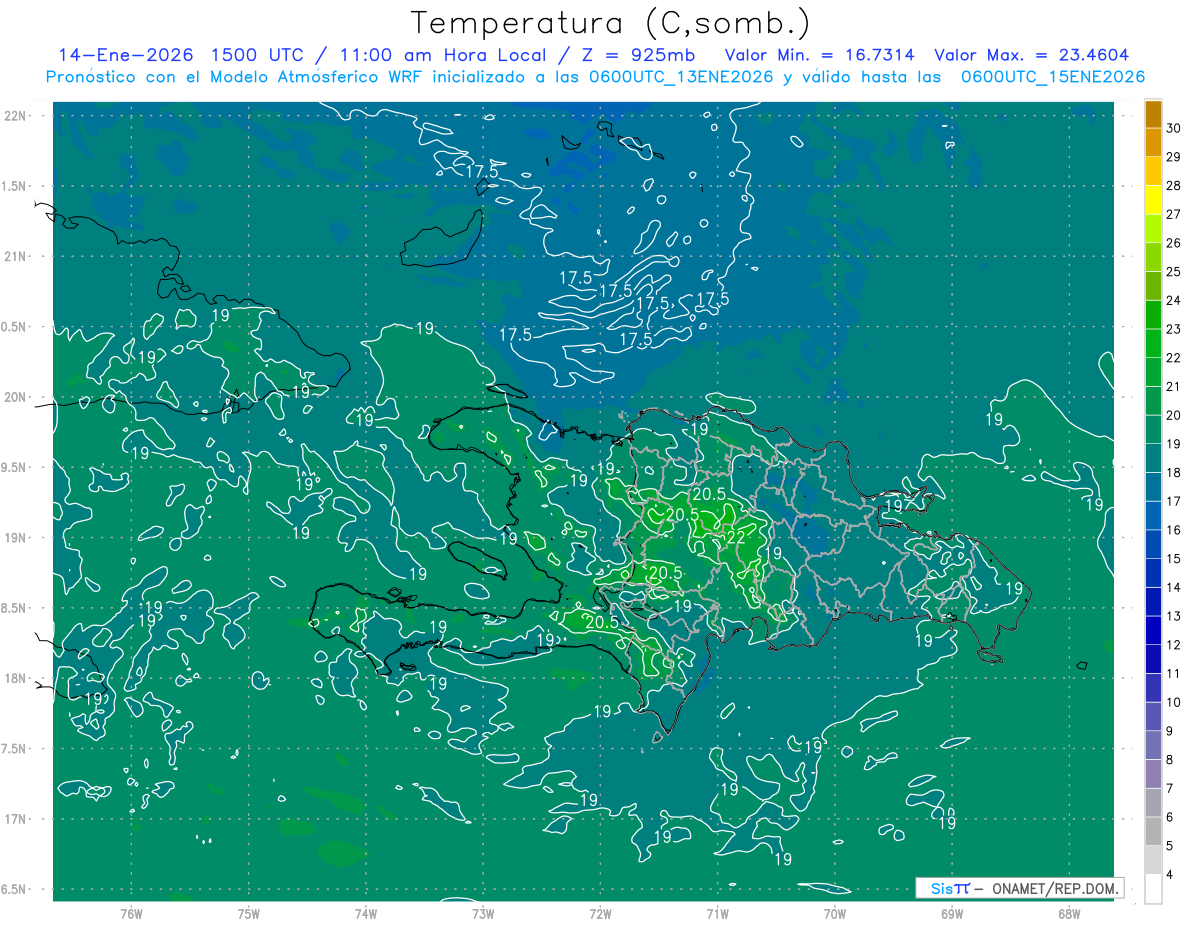Pick the teal swatch between 18 and 19
1200x927 pixels.
[1153, 458]
